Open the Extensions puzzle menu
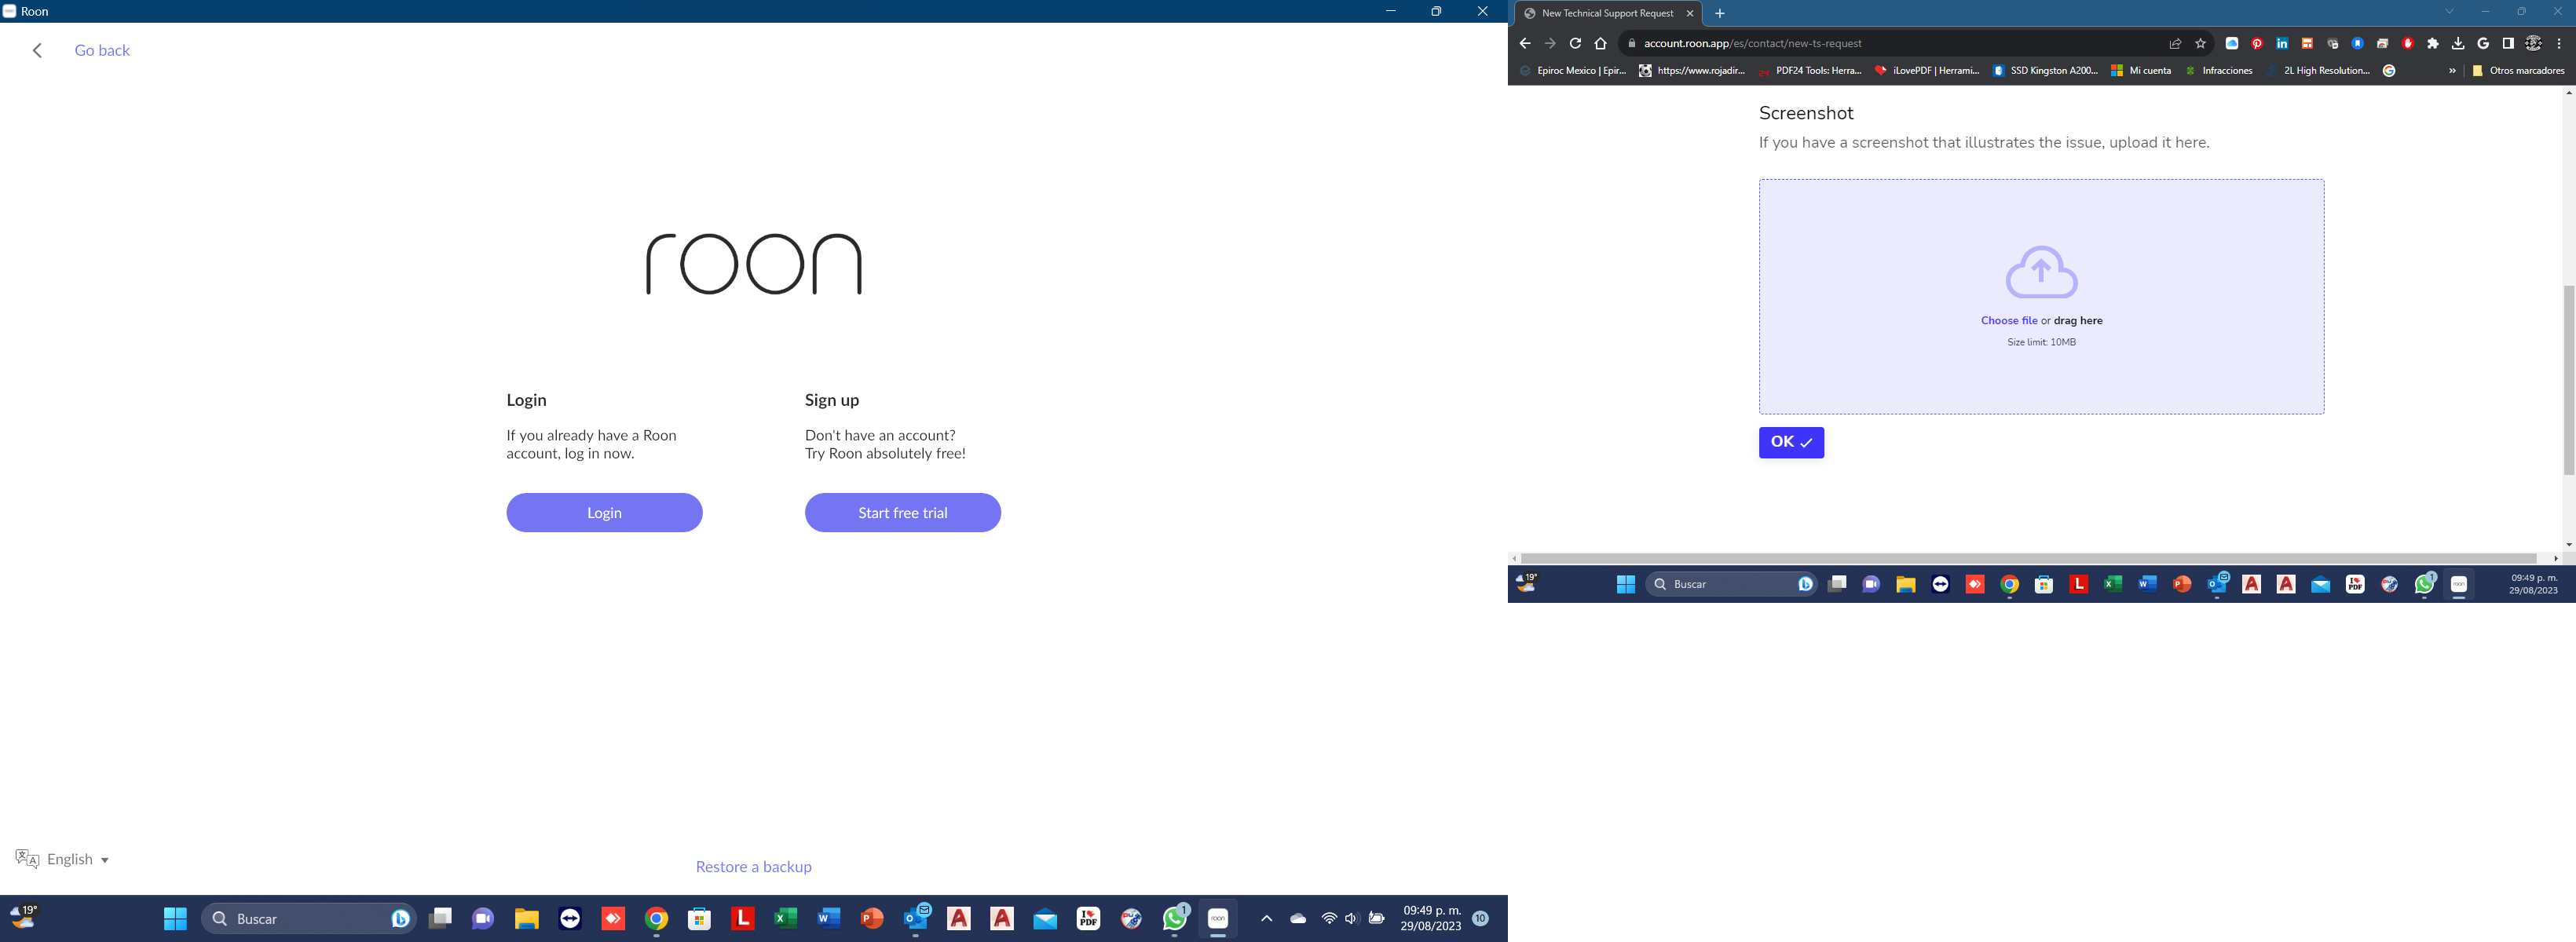 click(x=2433, y=43)
